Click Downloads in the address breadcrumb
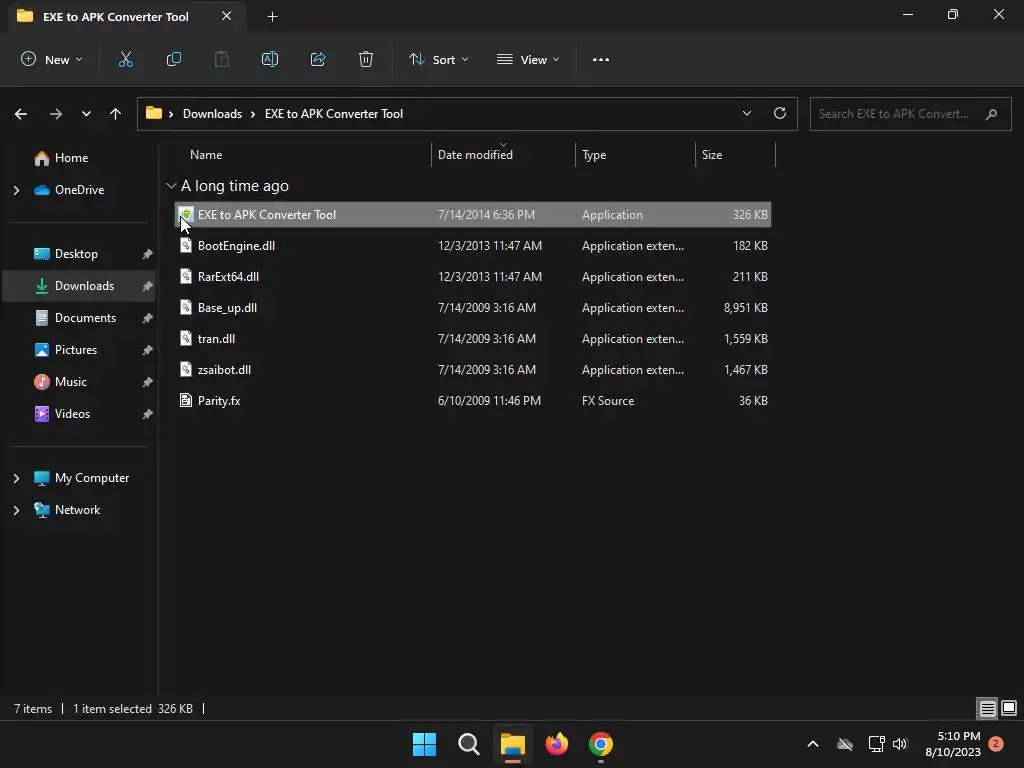The width and height of the screenshot is (1024, 768). (x=212, y=114)
